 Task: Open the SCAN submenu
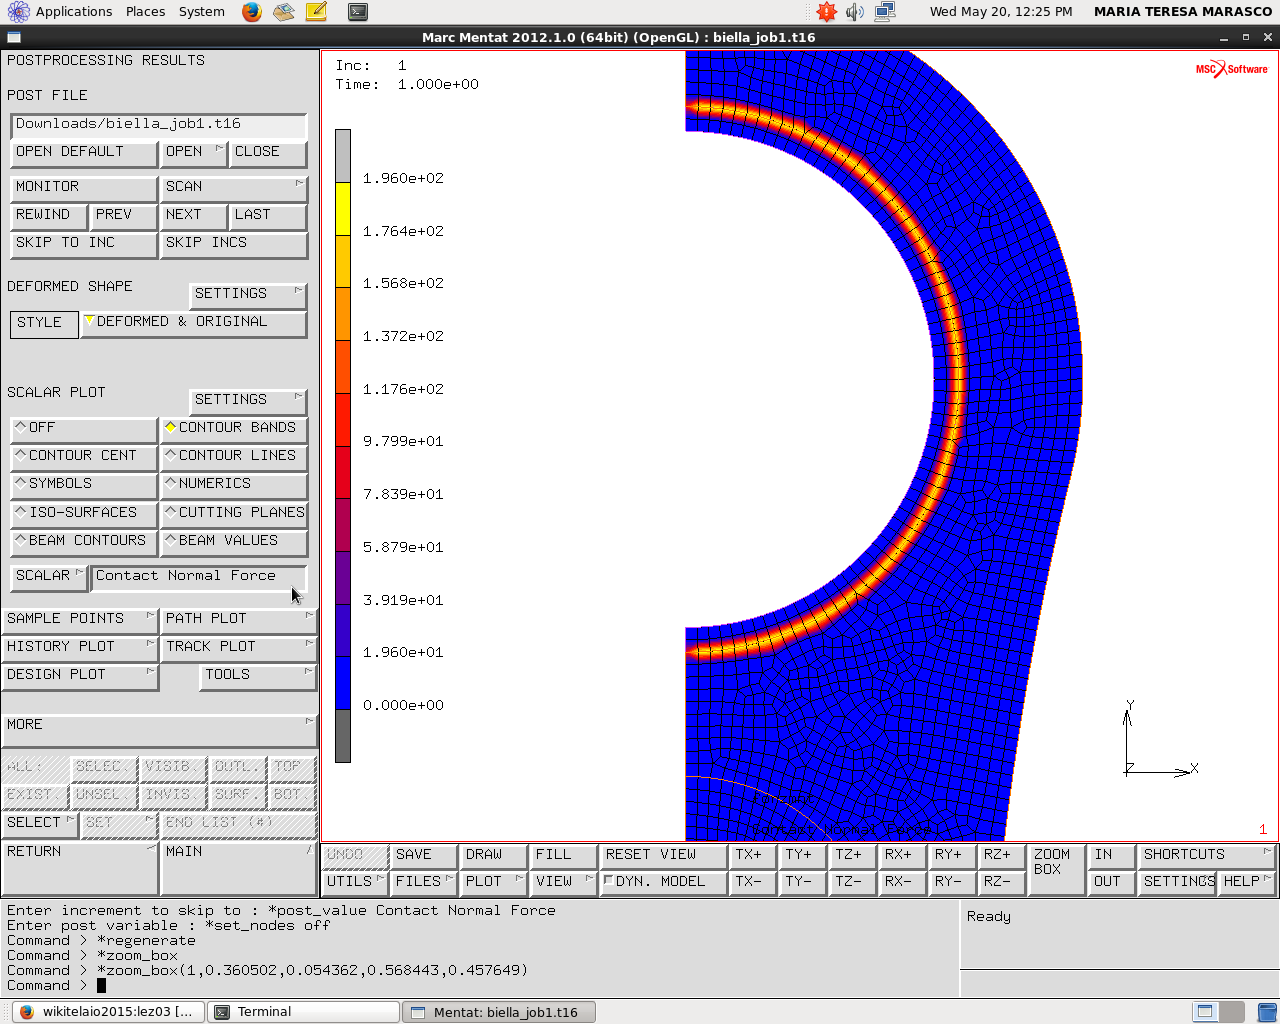coord(233,187)
